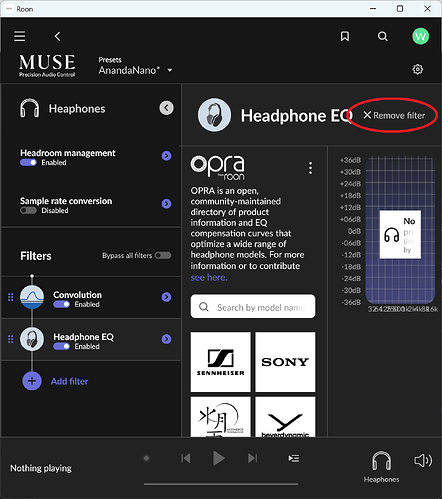Click the Search by model name field

253,306
